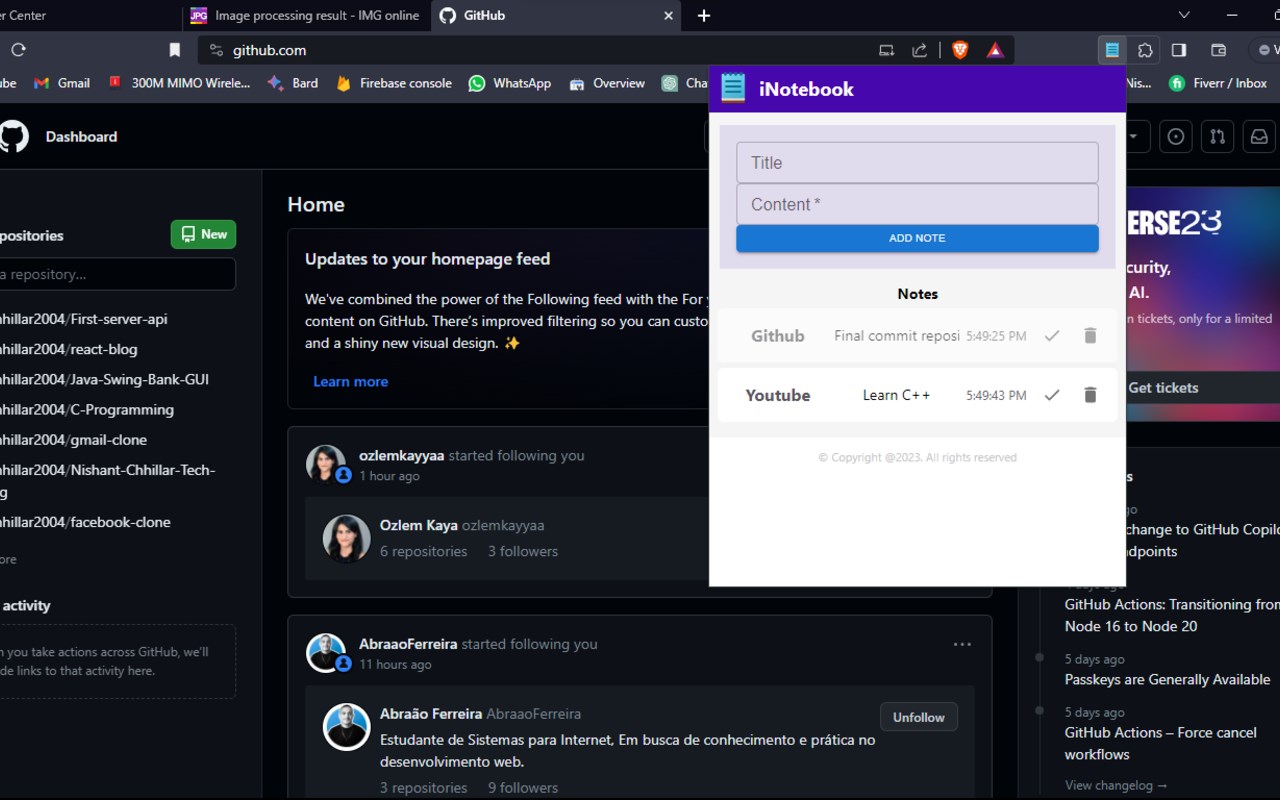
Task: Delete the Github note
Action: point(1090,336)
